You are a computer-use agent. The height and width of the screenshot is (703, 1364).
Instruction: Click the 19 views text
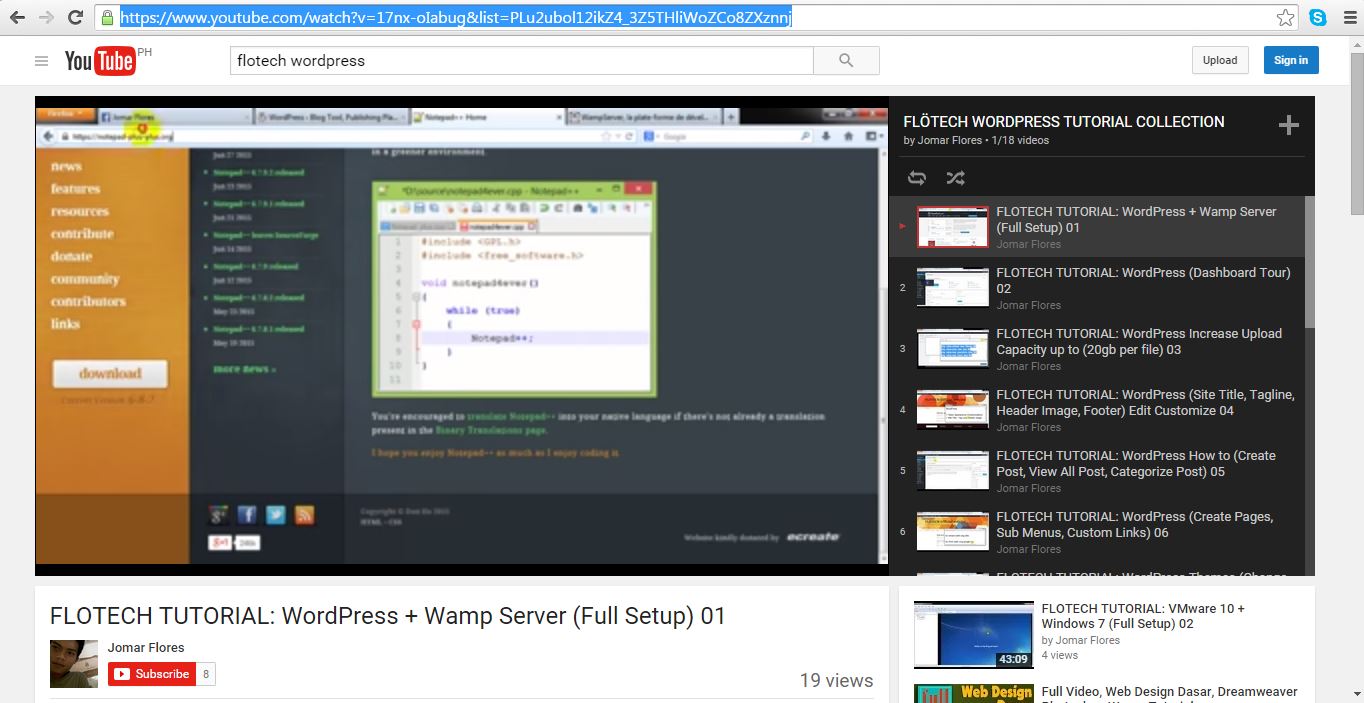[x=836, y=681]
